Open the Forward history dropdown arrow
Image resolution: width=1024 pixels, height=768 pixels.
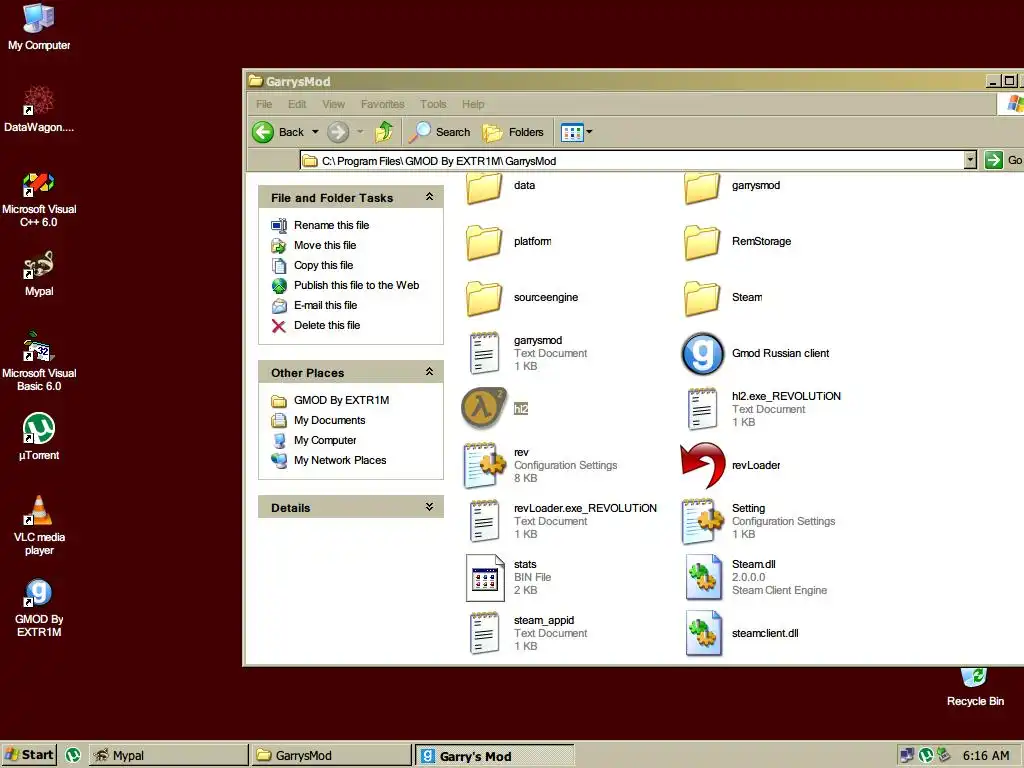[x=360, y=132]
